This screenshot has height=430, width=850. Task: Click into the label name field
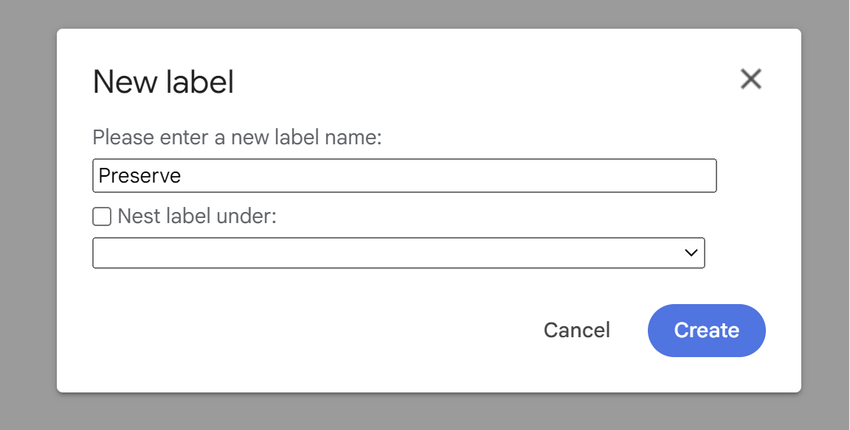(x=404, y=176)
